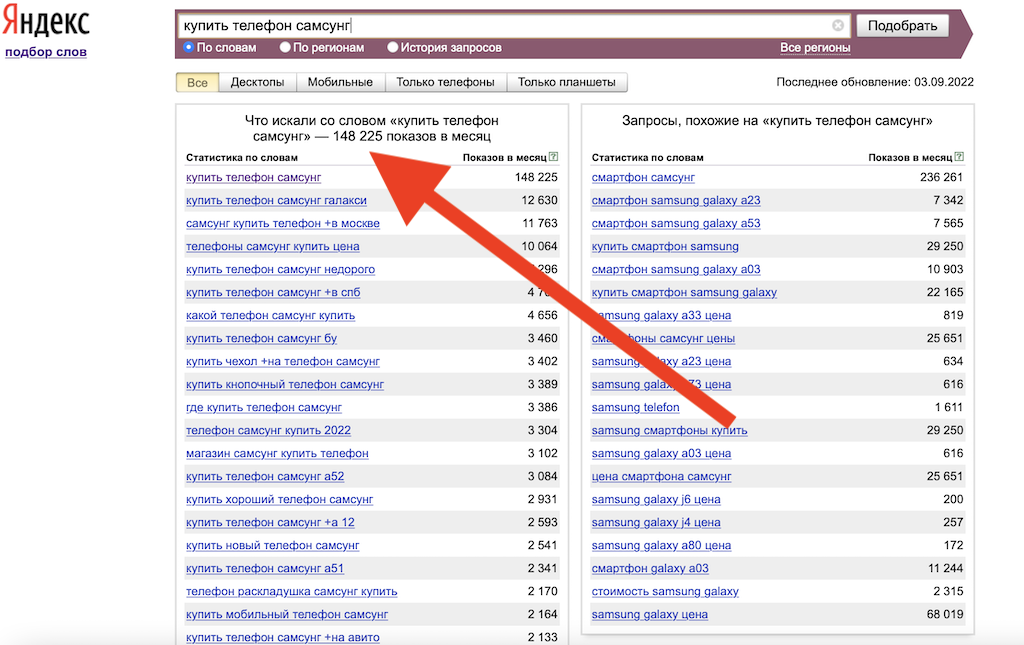Open samsung galaxy a03 цена link
Screen dimensions: 1024x645
(662, 453)
